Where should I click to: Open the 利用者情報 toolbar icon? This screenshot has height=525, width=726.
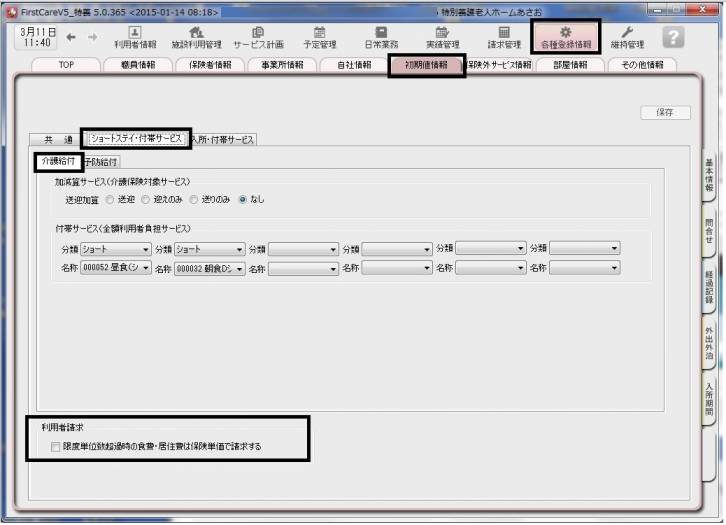click(136, 37)
